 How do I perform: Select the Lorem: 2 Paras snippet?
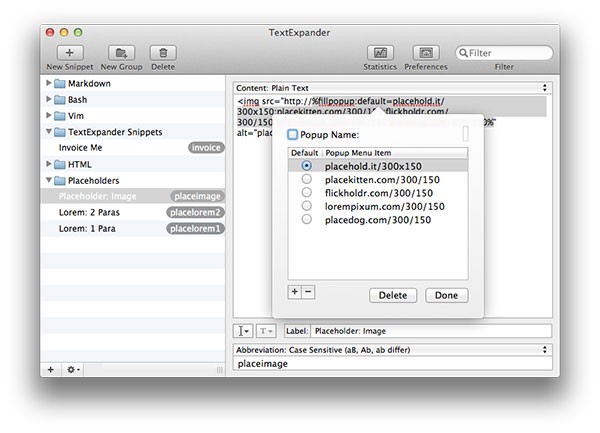pyautogui.click(x=133, y=212)
